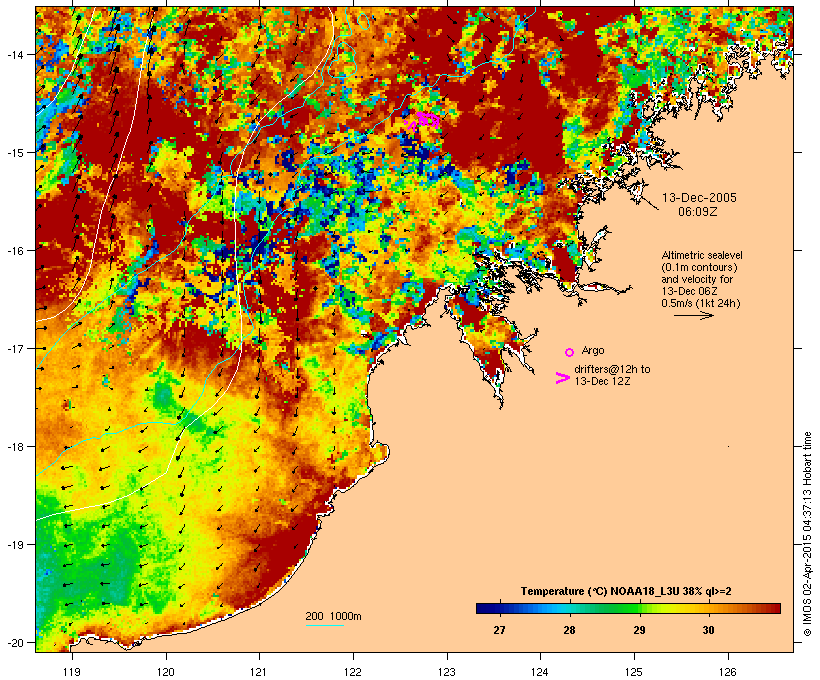Click the time label 06:09Z
The height and width of the screenshot is (680, 820).
tap(698, 212)
